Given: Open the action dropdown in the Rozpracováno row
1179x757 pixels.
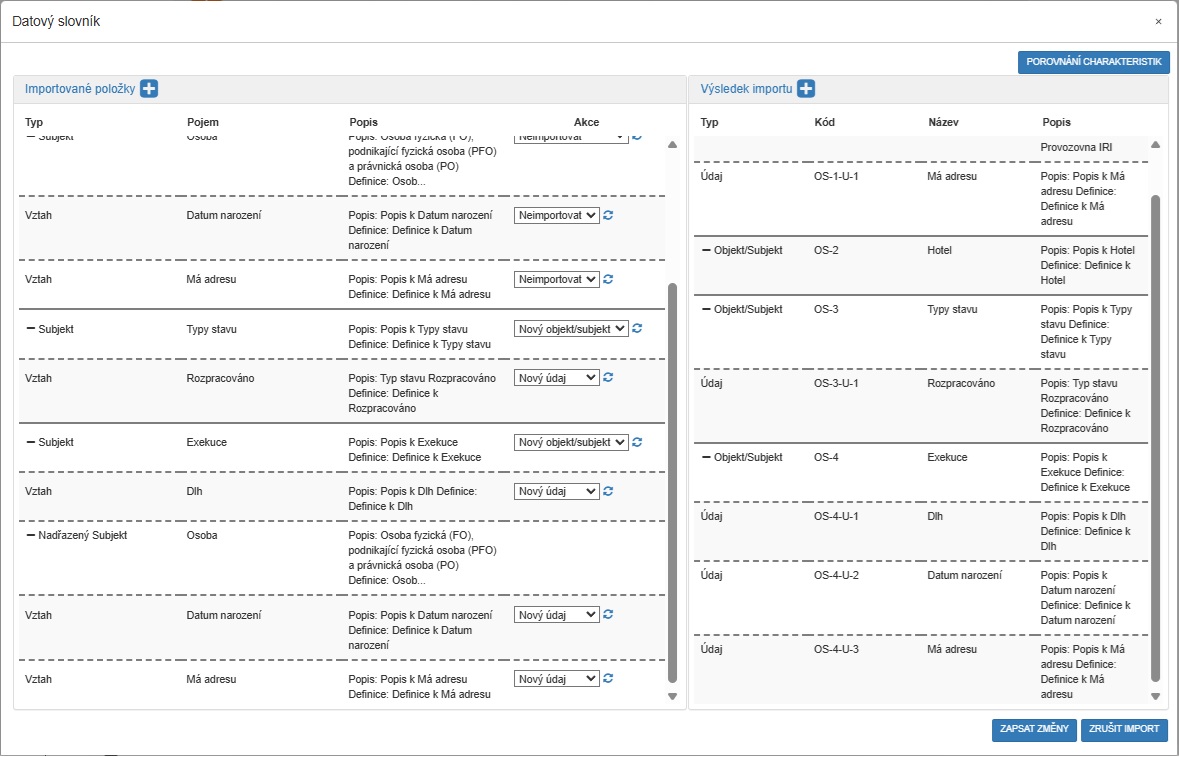Looking at the screenshot, I should tap(556, 378).
